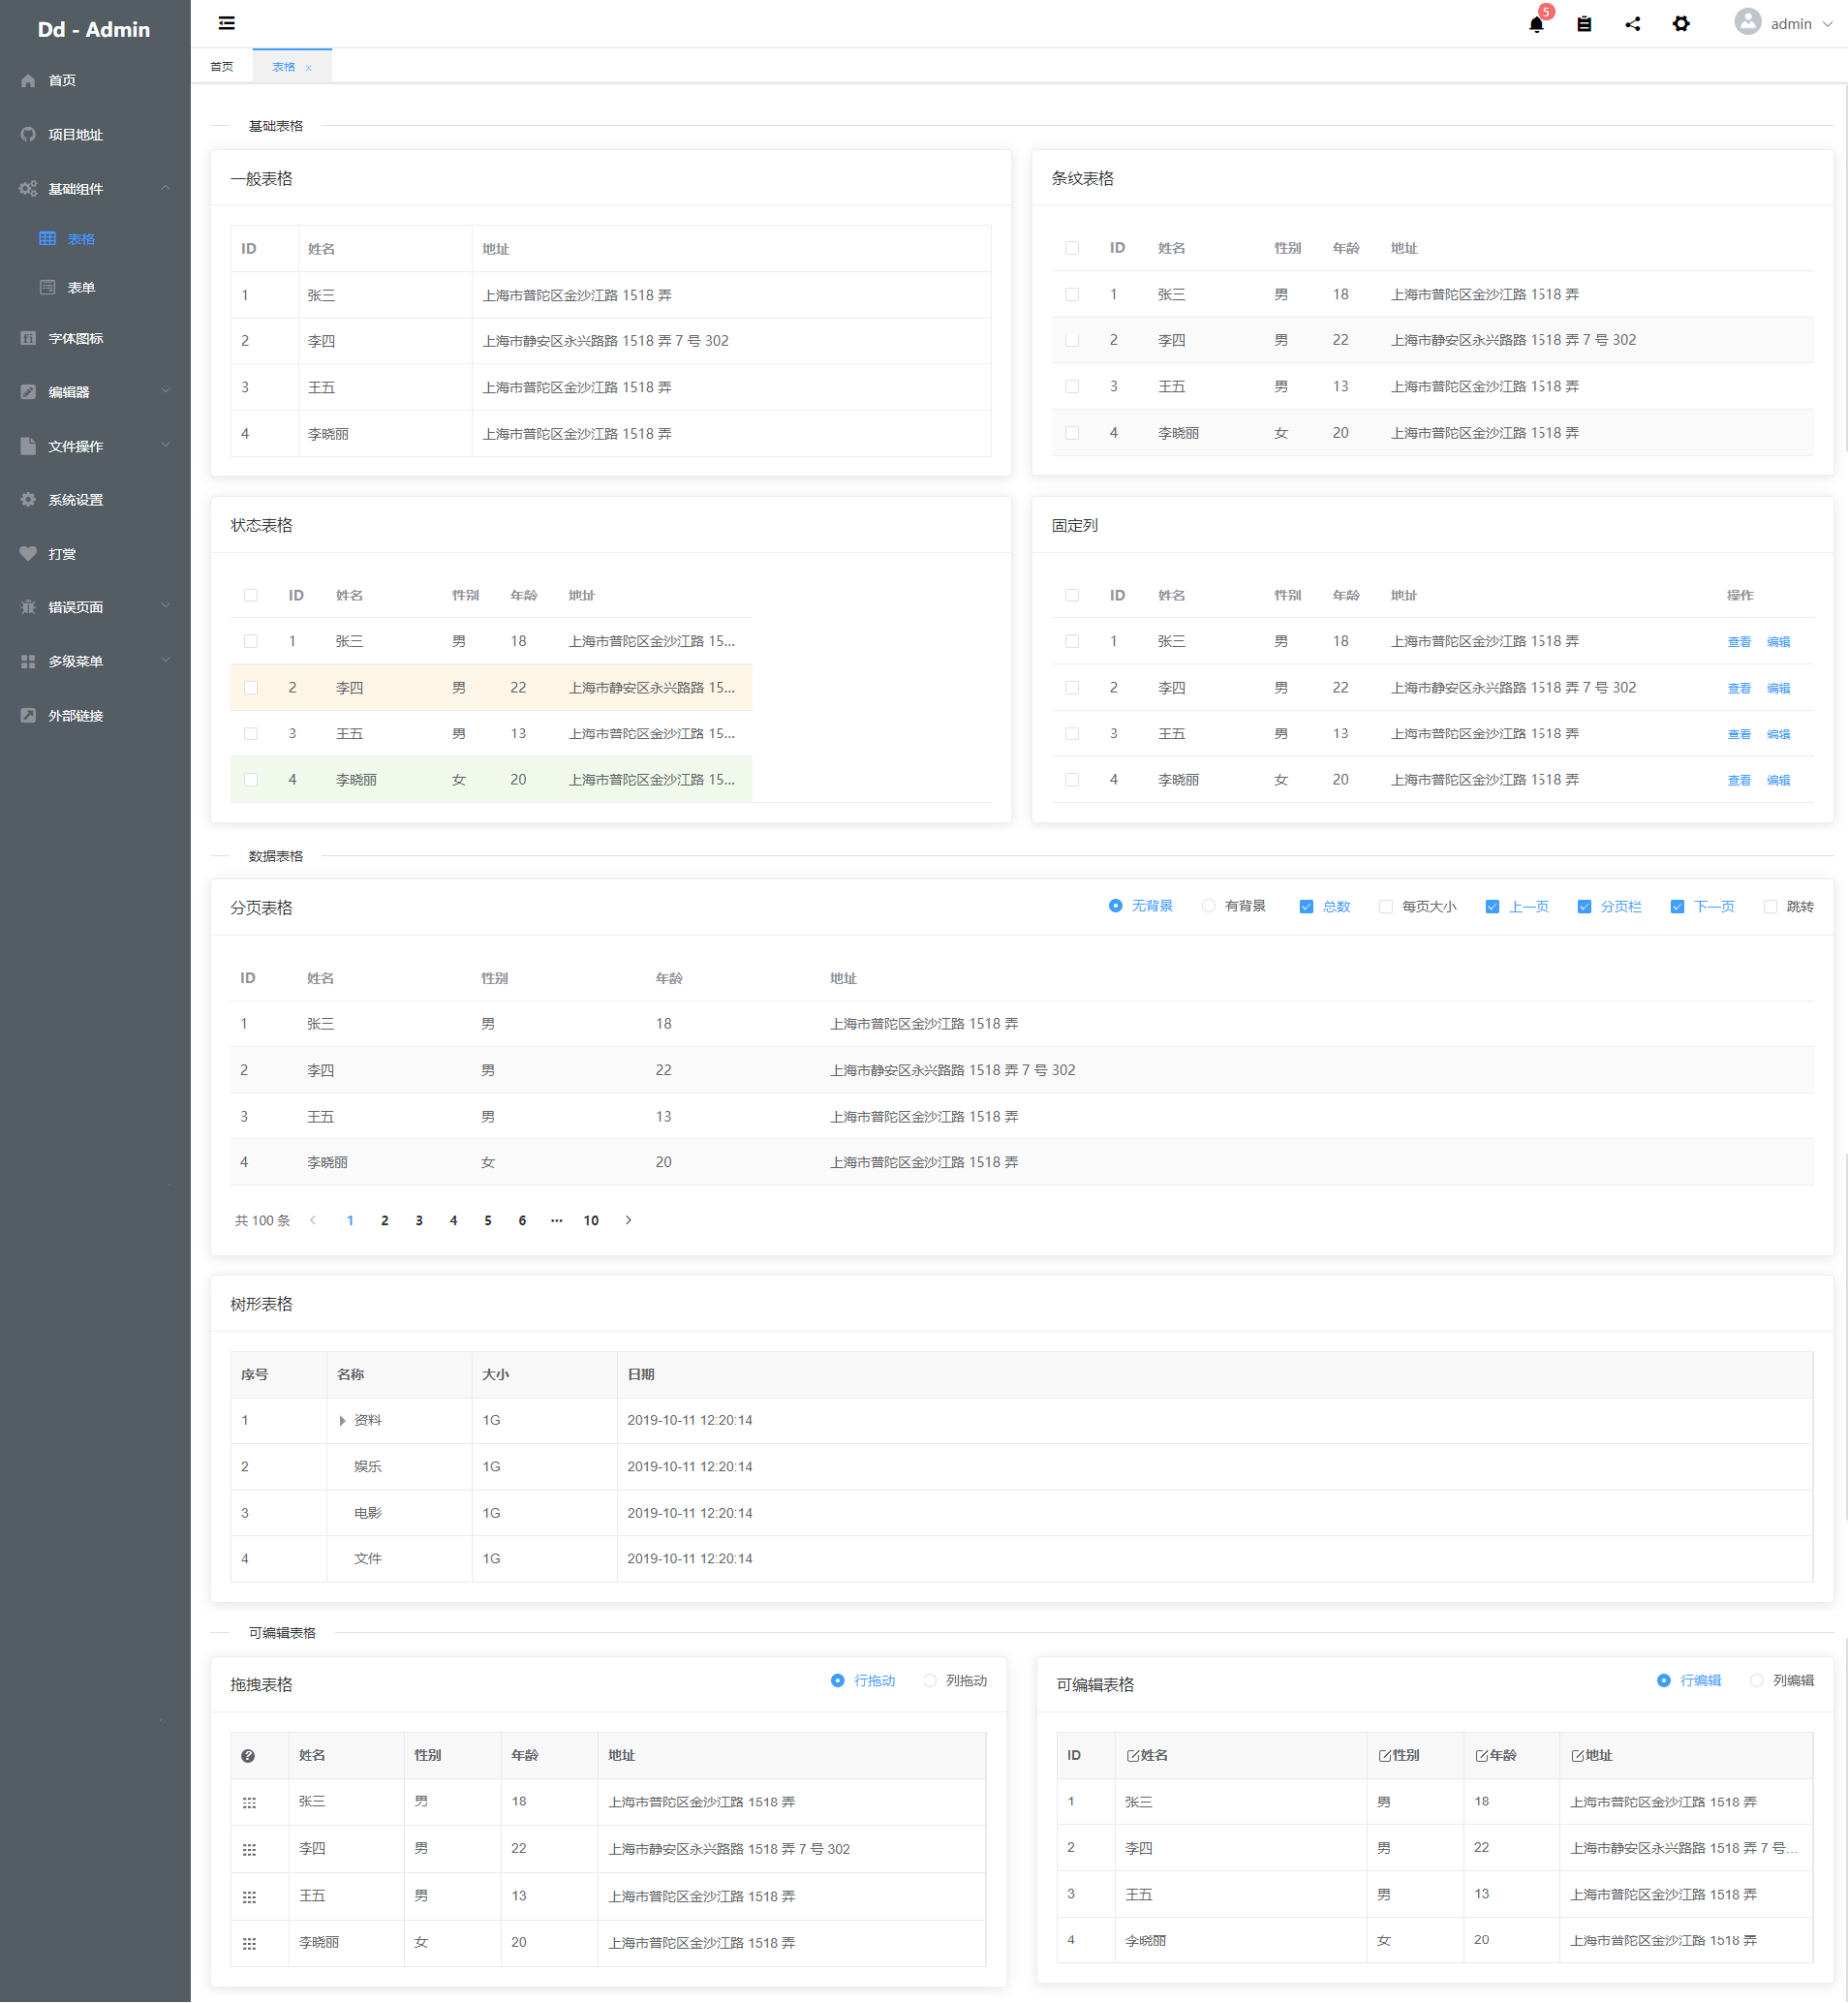Expand the 编辑器 sidebar menu
1848x2003 pixels.
click(95, 392)
